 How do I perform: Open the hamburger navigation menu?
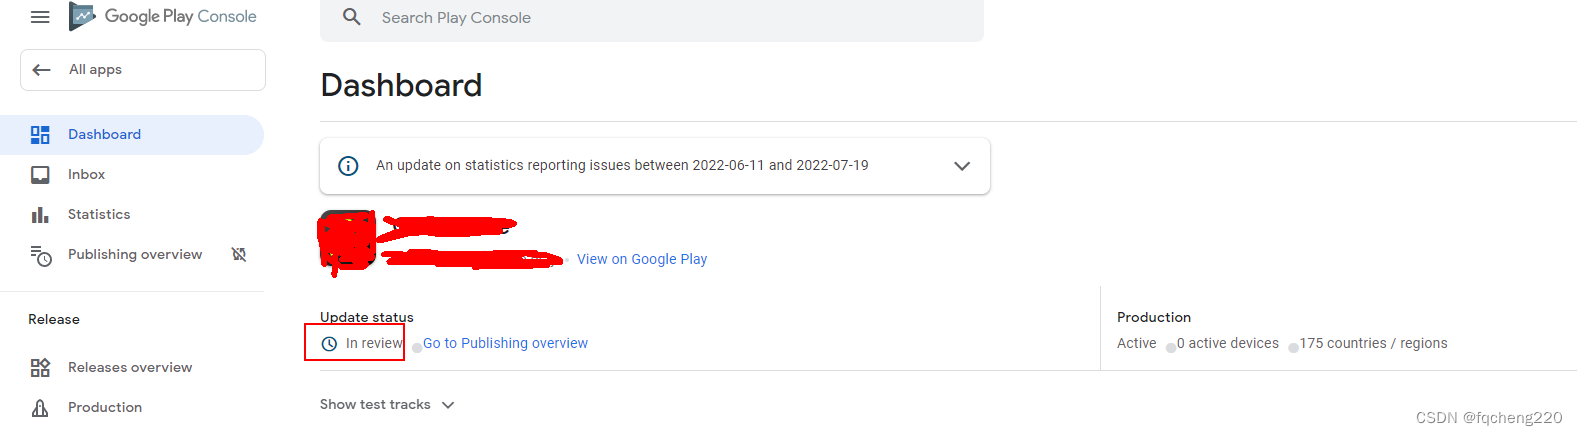pos(40,17)
